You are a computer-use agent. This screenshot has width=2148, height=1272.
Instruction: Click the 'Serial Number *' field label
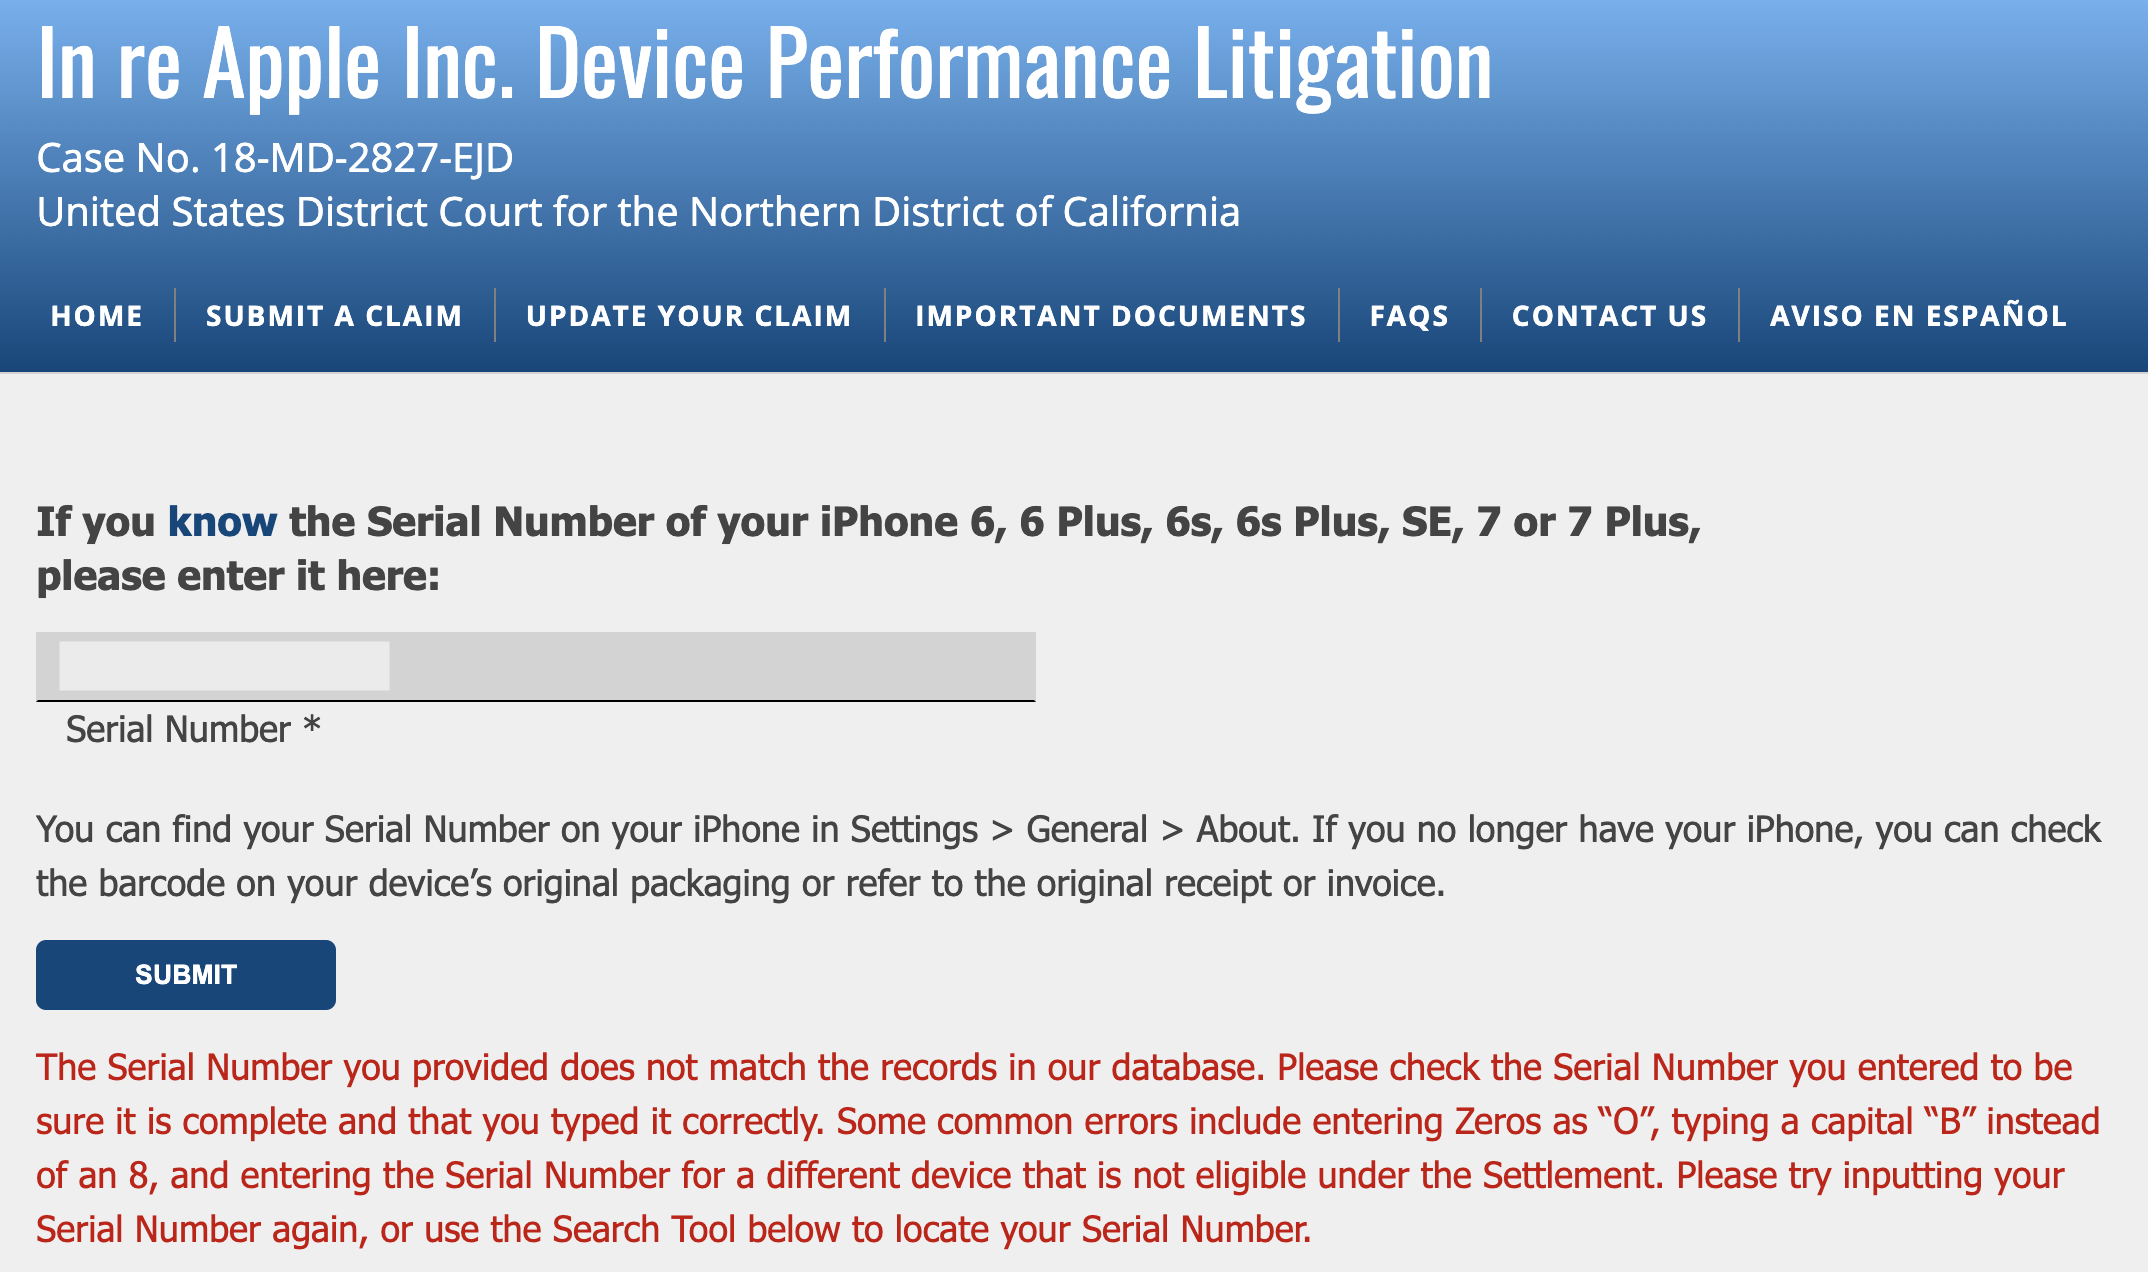pyautogui.click(x=193, y=729)
